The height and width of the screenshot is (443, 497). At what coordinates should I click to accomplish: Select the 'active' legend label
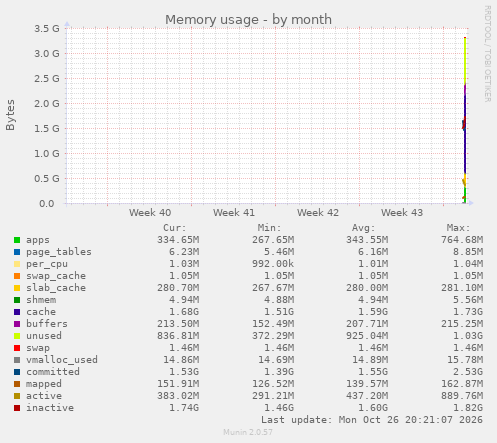(x=44, y=396)
